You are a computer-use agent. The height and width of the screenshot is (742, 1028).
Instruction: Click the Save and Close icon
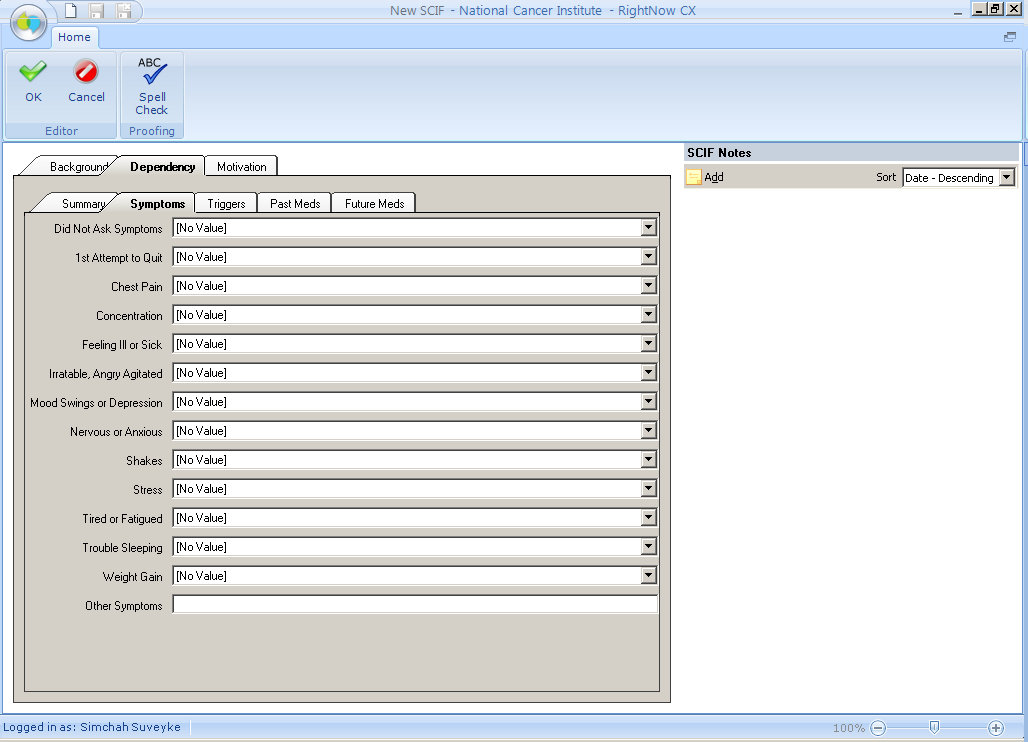(124, 11)
